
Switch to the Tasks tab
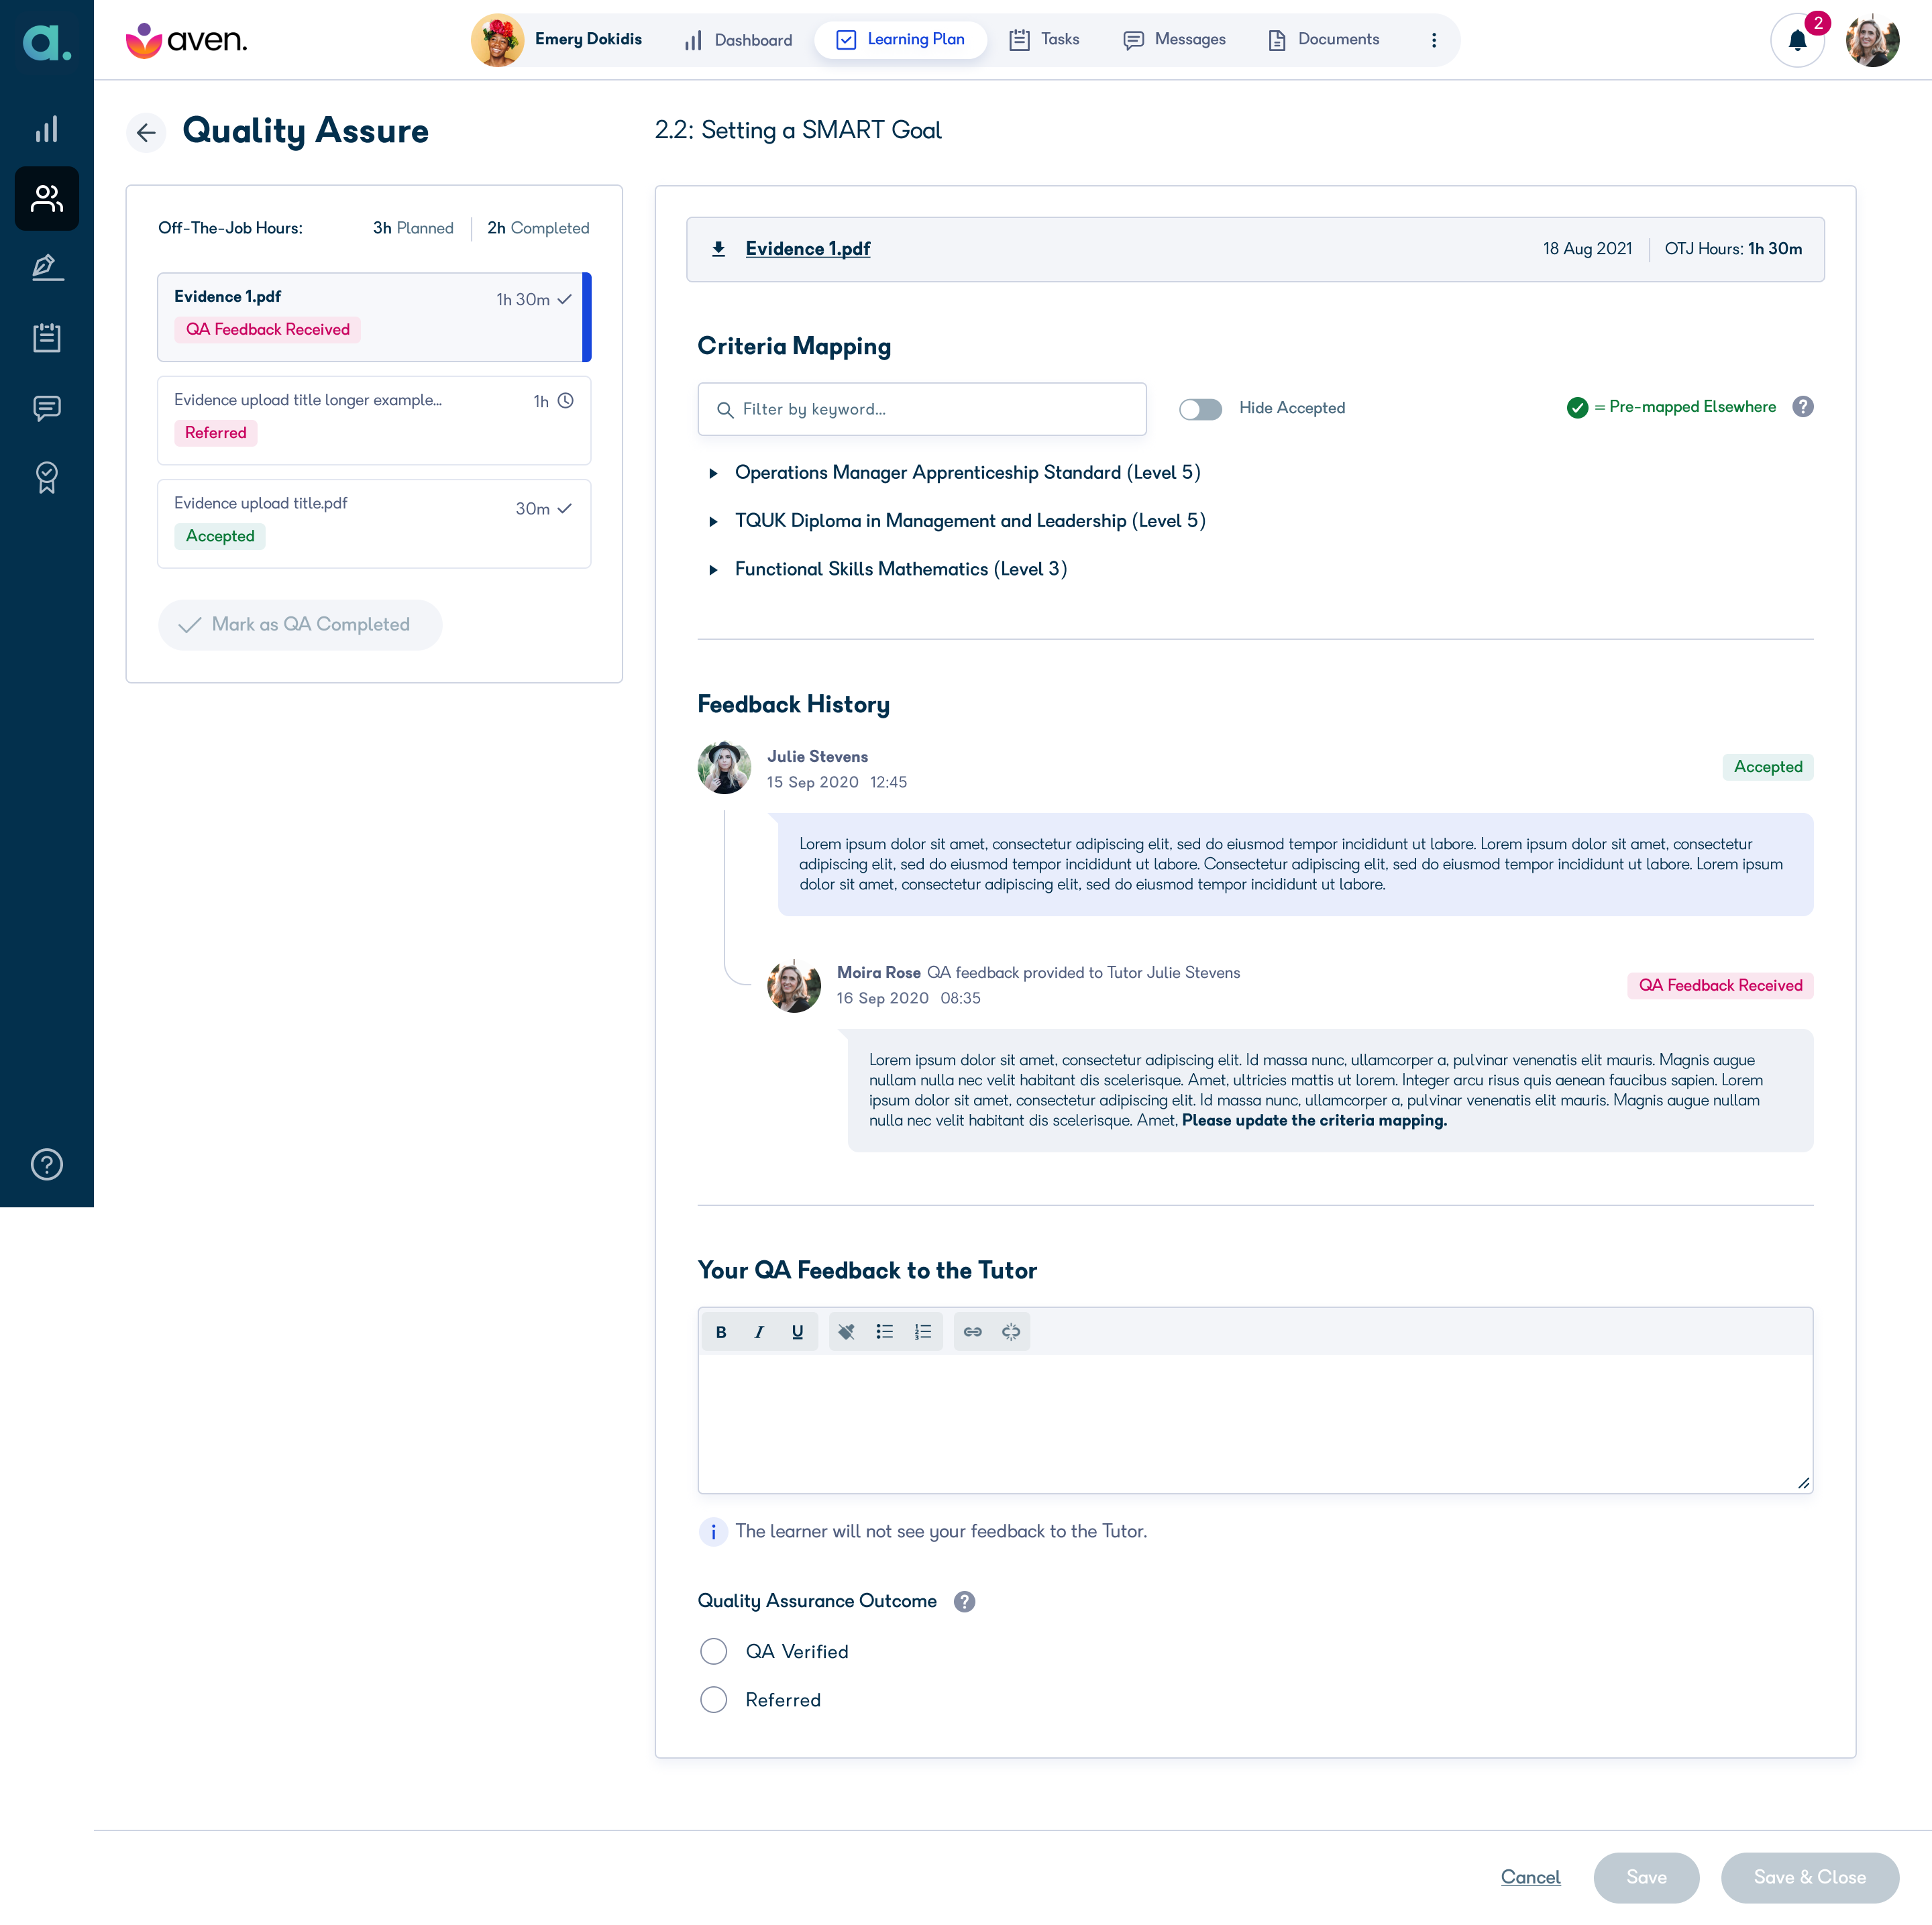click(x=1044, y=40)
